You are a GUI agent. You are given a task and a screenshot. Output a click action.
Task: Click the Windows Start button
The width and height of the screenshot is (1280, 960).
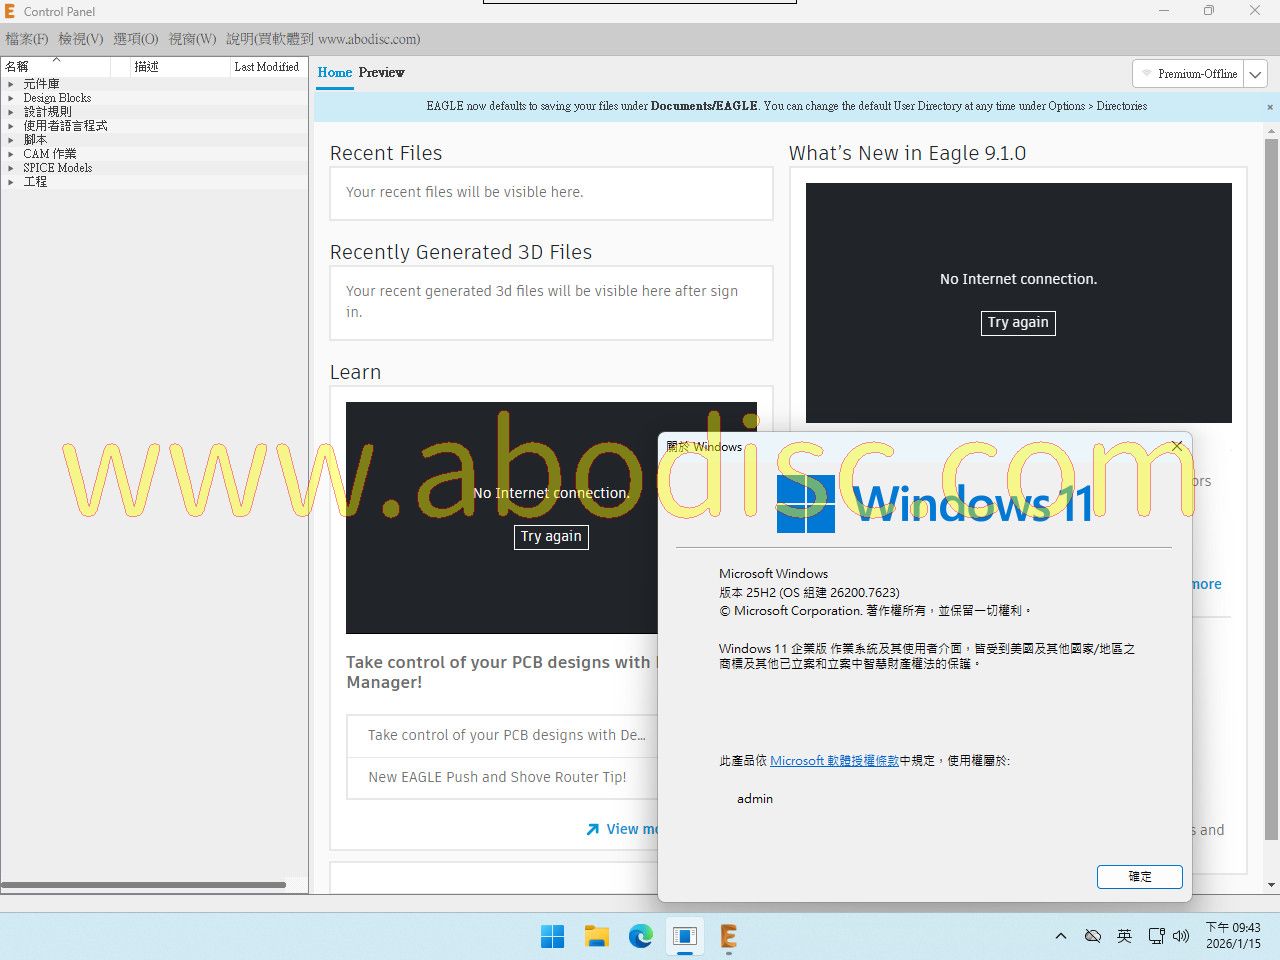(553, 937)
